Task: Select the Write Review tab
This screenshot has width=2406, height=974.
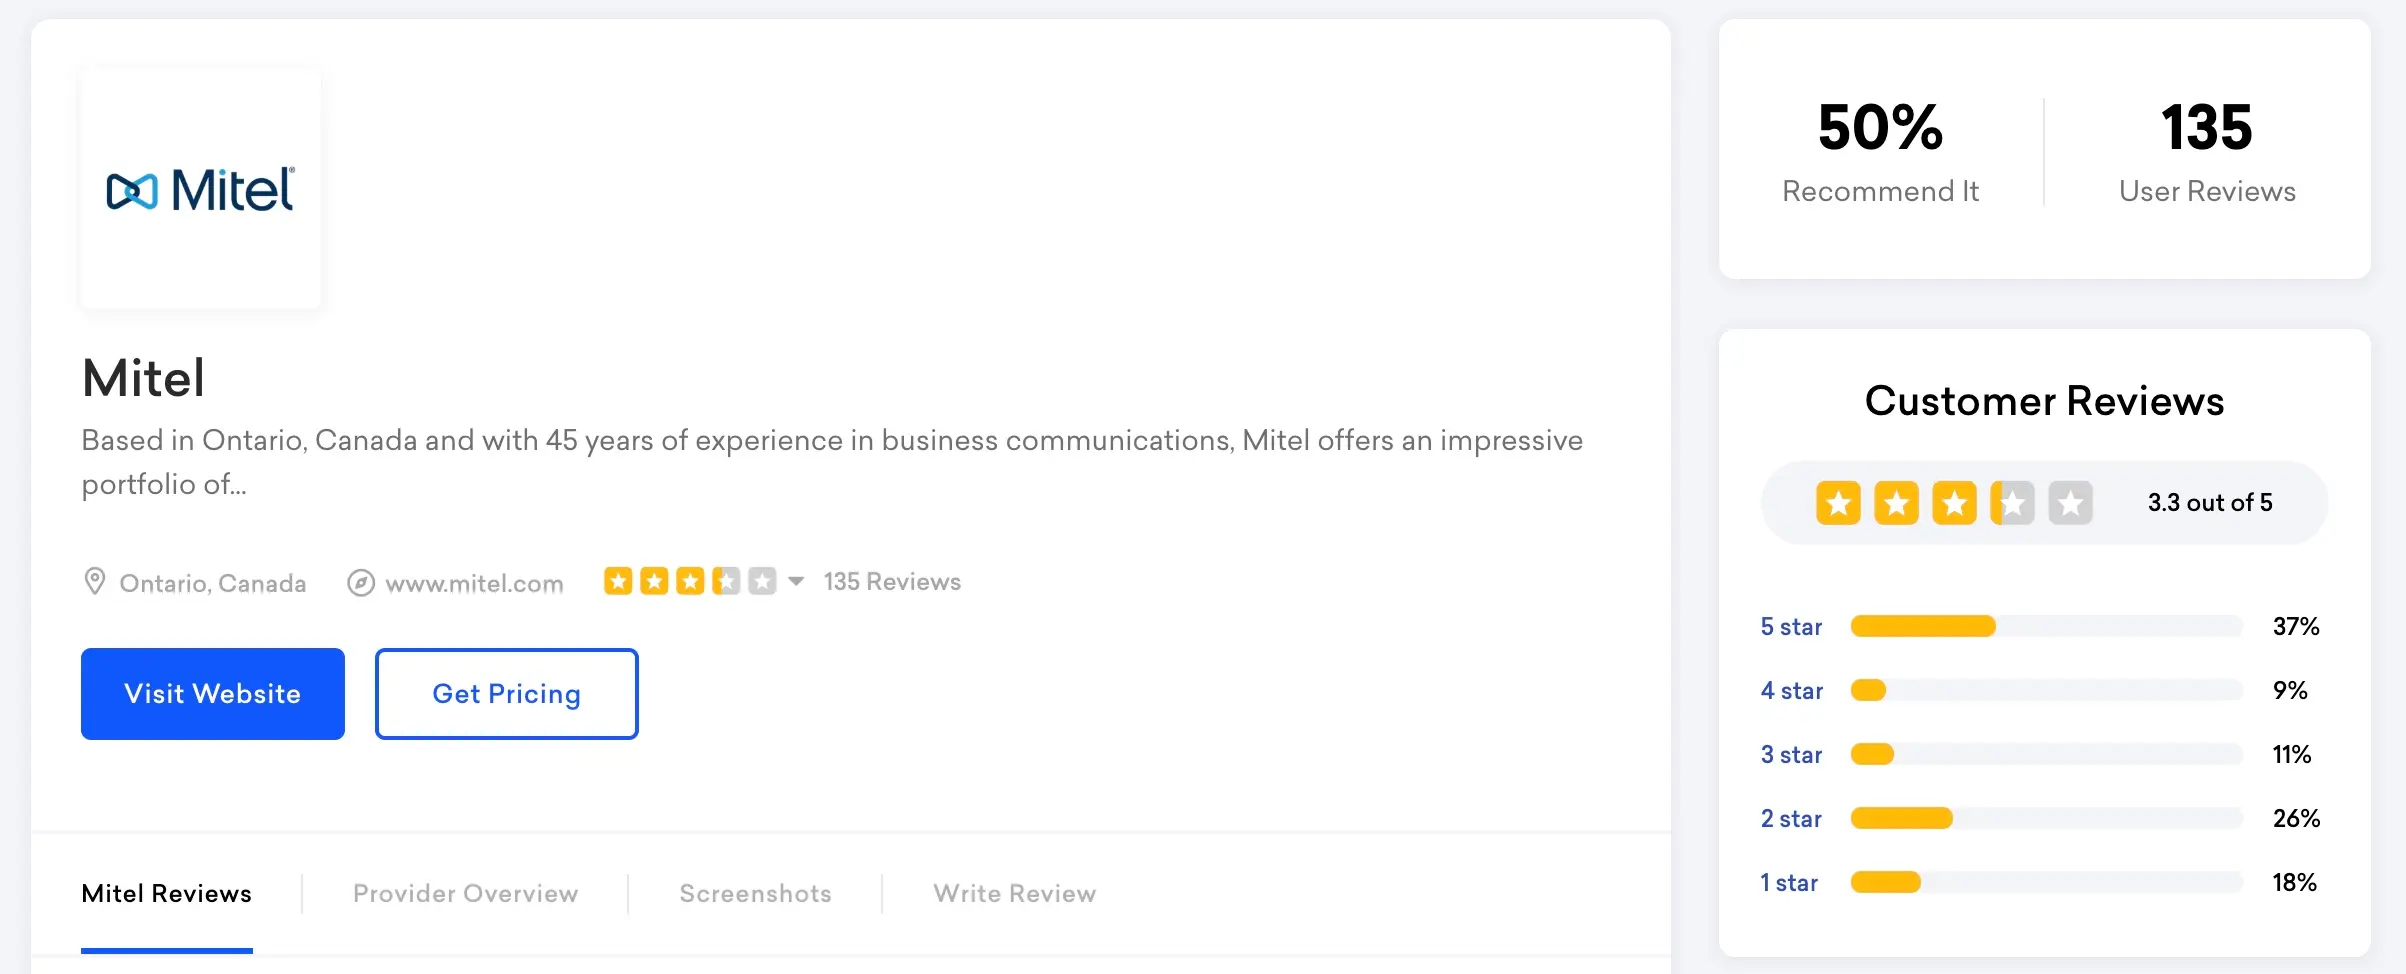Action: 1014,893
